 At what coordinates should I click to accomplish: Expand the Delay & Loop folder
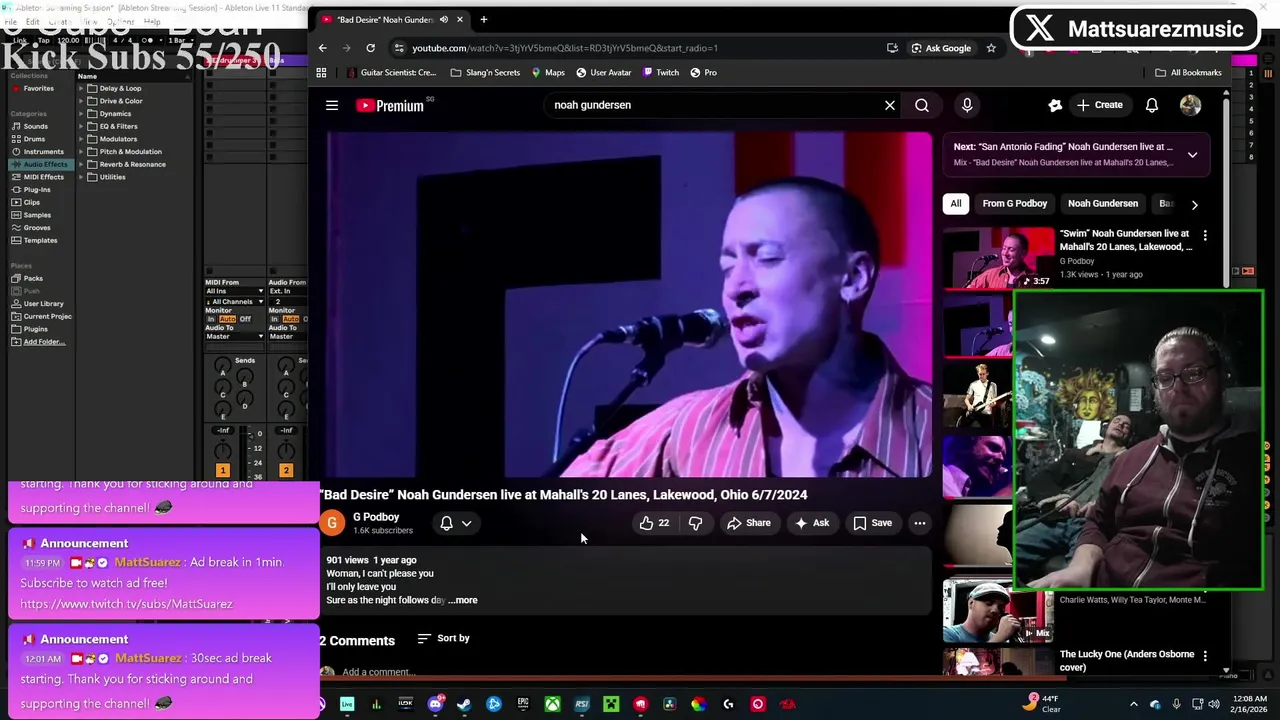pos(81,88)
